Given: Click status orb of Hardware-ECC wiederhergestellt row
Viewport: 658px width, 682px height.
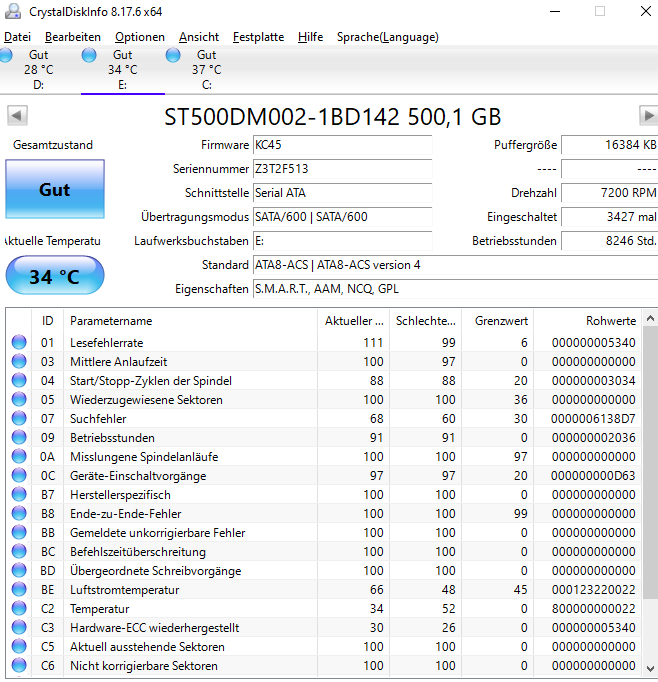Looking at the screenshot, I should click(19, 628).
